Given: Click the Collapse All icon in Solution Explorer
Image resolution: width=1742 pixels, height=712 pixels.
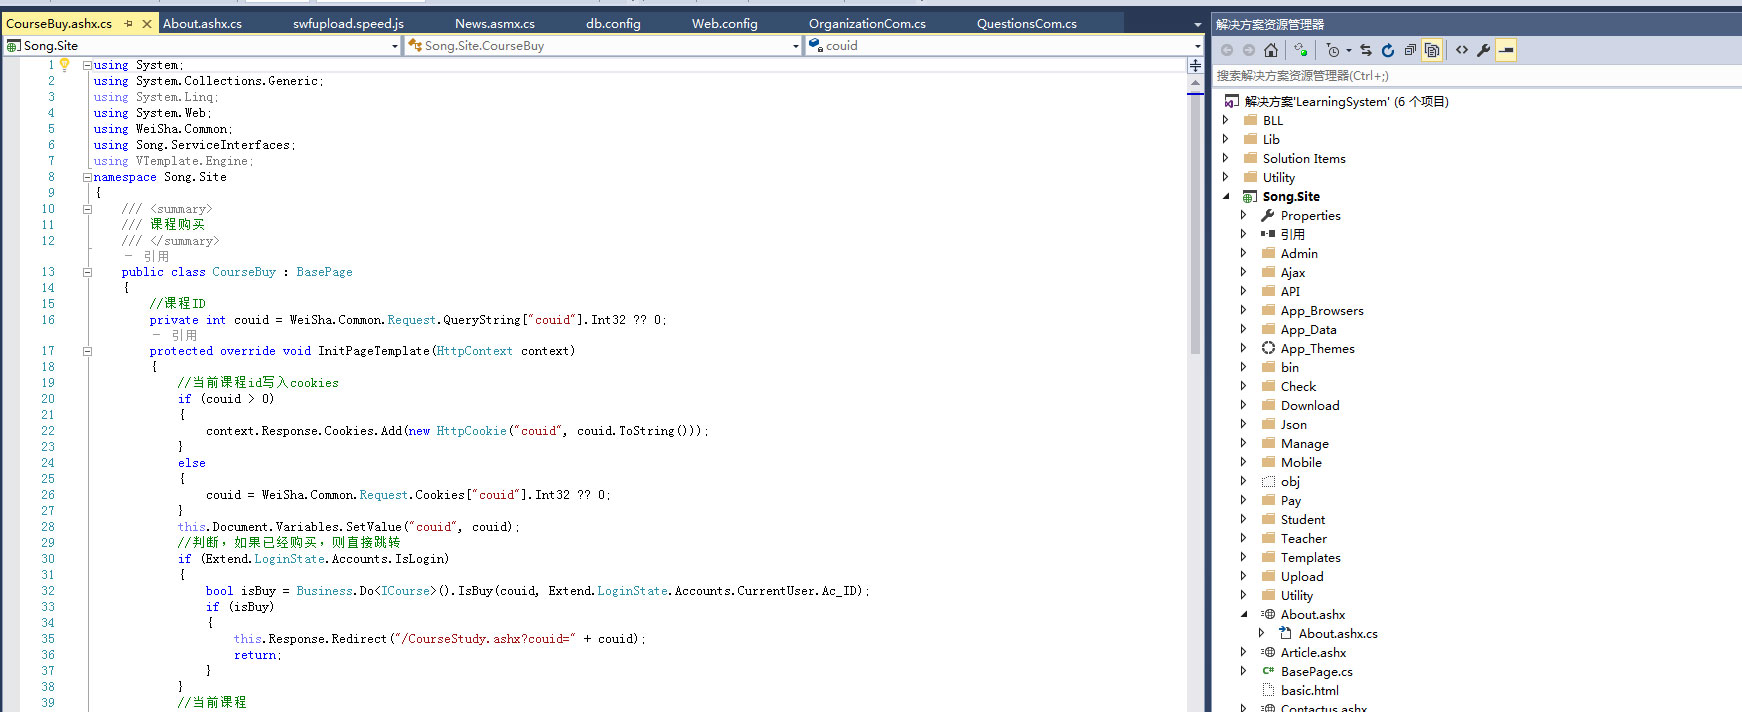Looking at the screenshot, I should coord(1409,50).
